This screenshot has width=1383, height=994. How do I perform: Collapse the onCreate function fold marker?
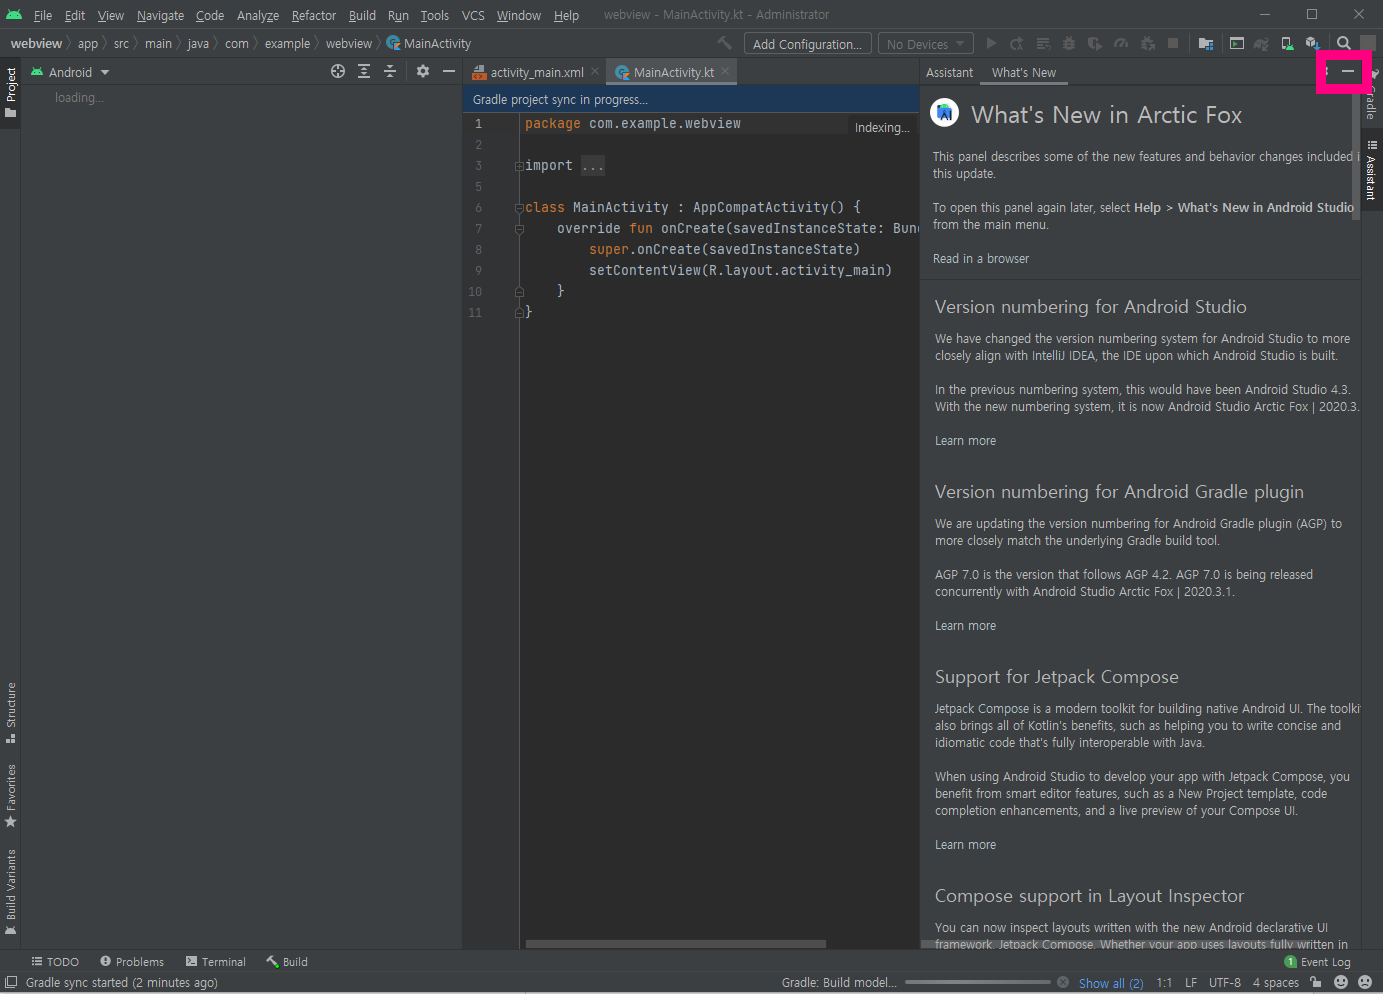(519, 229)
